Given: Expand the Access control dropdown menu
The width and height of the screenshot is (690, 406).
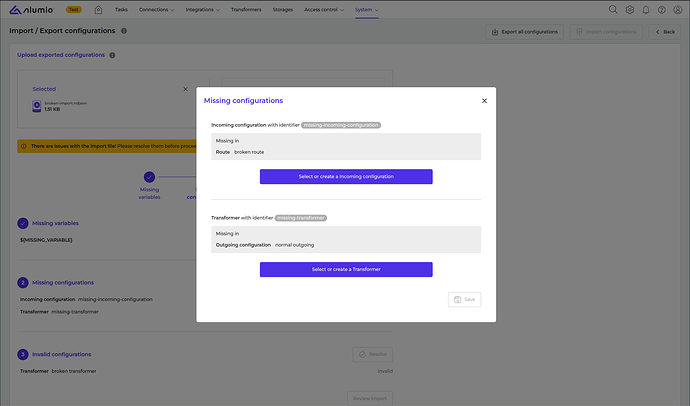Looking at the screenshot, I should (325, 9).
